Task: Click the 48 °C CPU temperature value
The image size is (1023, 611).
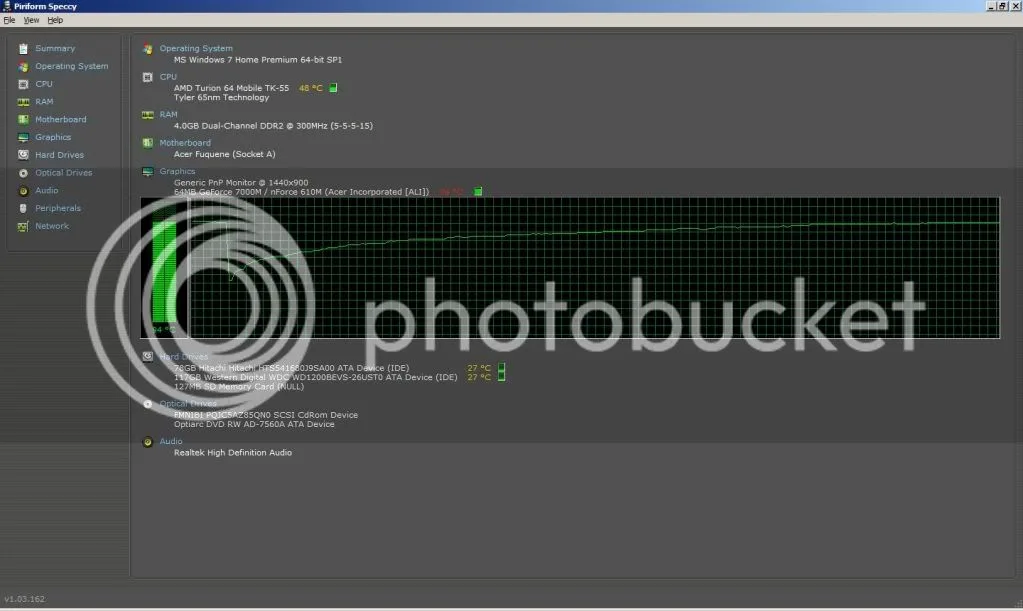Action: click(311, 88)
